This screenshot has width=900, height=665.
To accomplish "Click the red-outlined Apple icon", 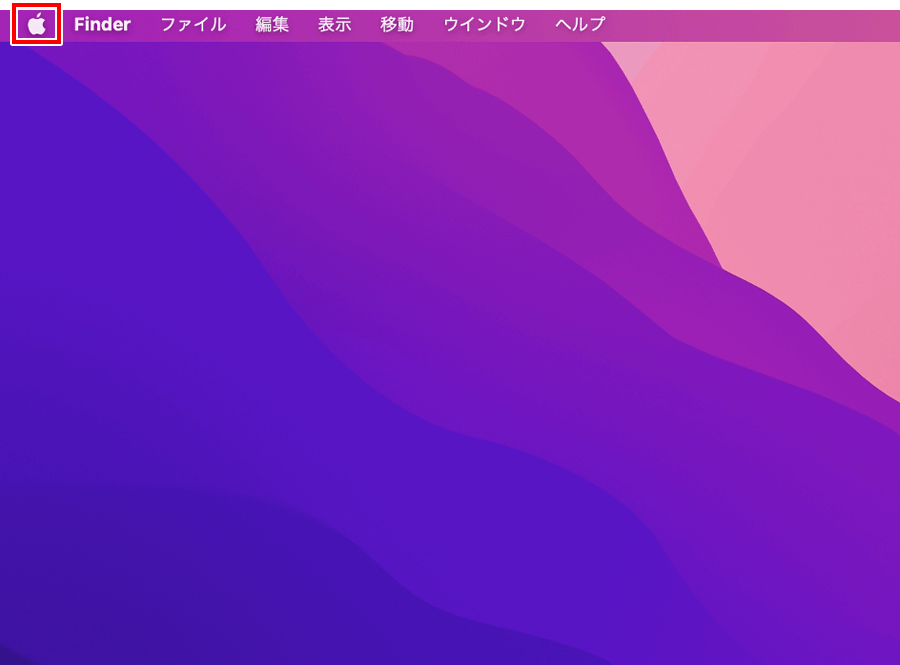I will tap(37, 25).
